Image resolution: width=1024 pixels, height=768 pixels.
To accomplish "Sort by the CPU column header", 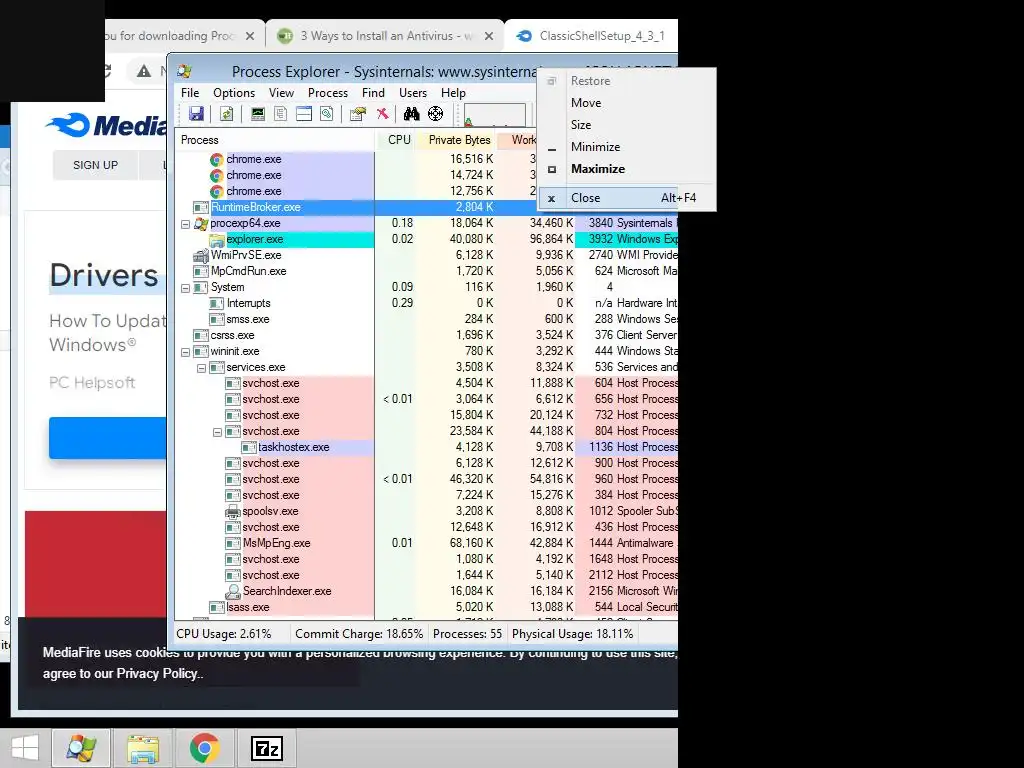I will pos(396,140).
